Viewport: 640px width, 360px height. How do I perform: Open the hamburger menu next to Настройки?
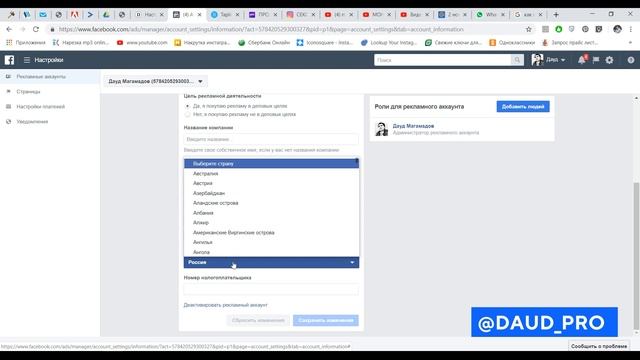[x=27, y=60]
